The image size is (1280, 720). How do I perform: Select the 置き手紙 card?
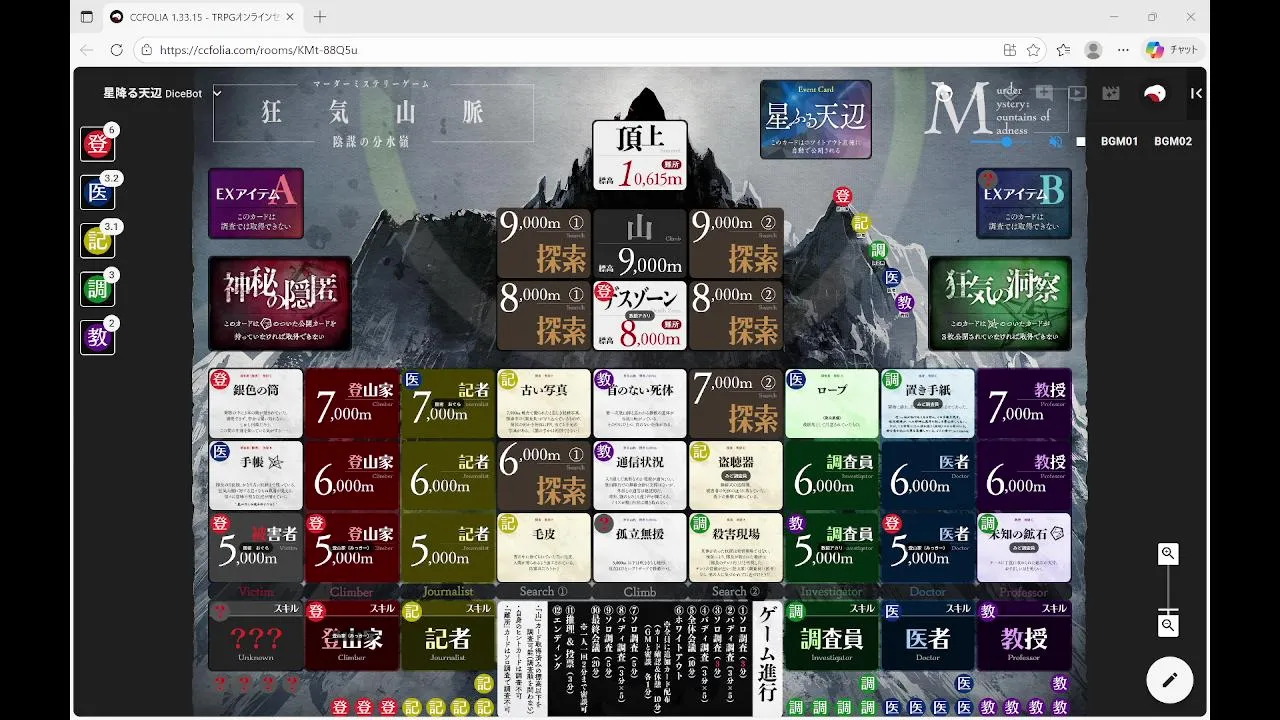928,403
